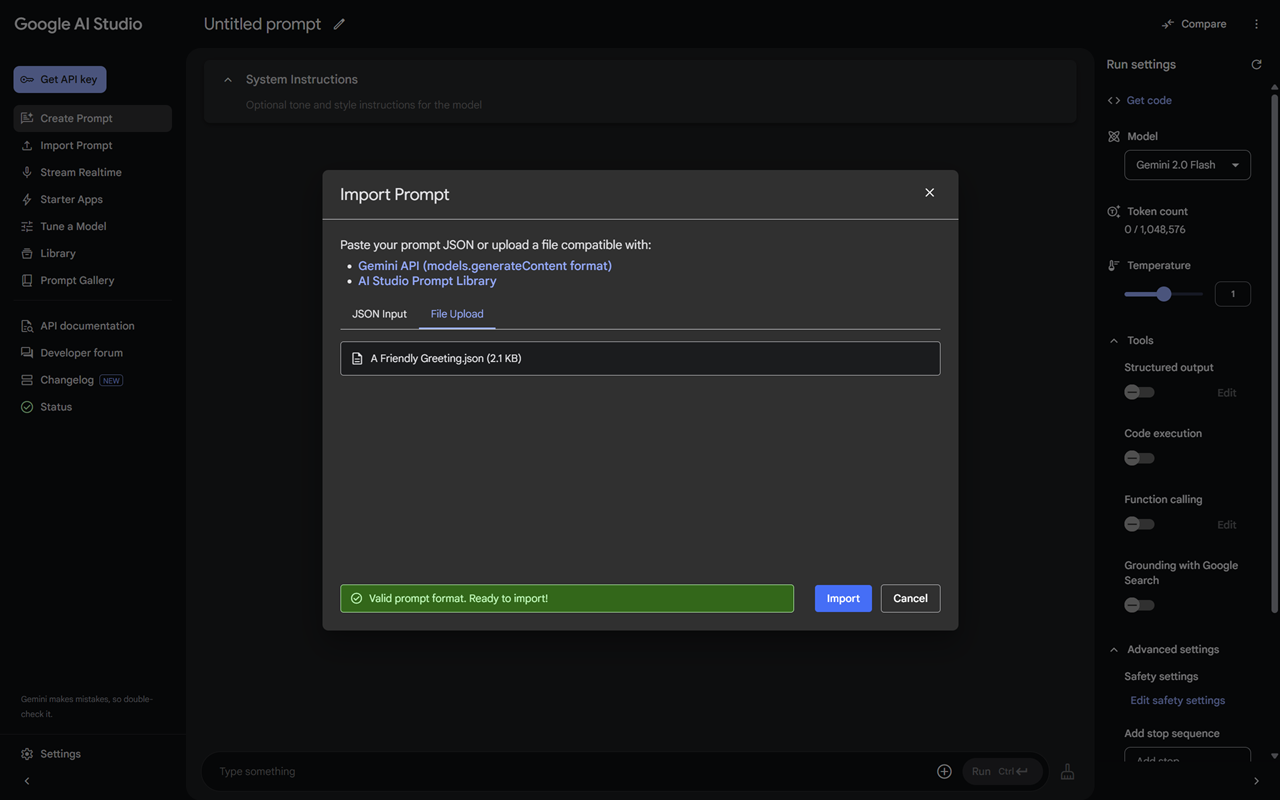Image resolution: width=1280 pixels, height=800 pixels.
Task: Toggle the Structured output switch
Action: pyautogui.click(x=1139, y=392)
